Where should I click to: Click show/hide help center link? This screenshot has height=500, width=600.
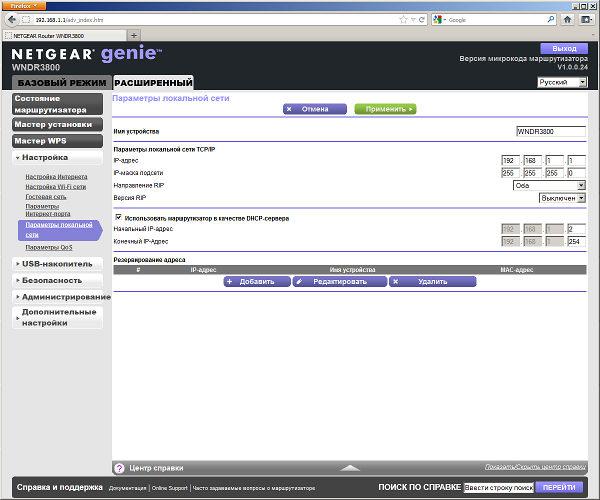pos(535,467)
